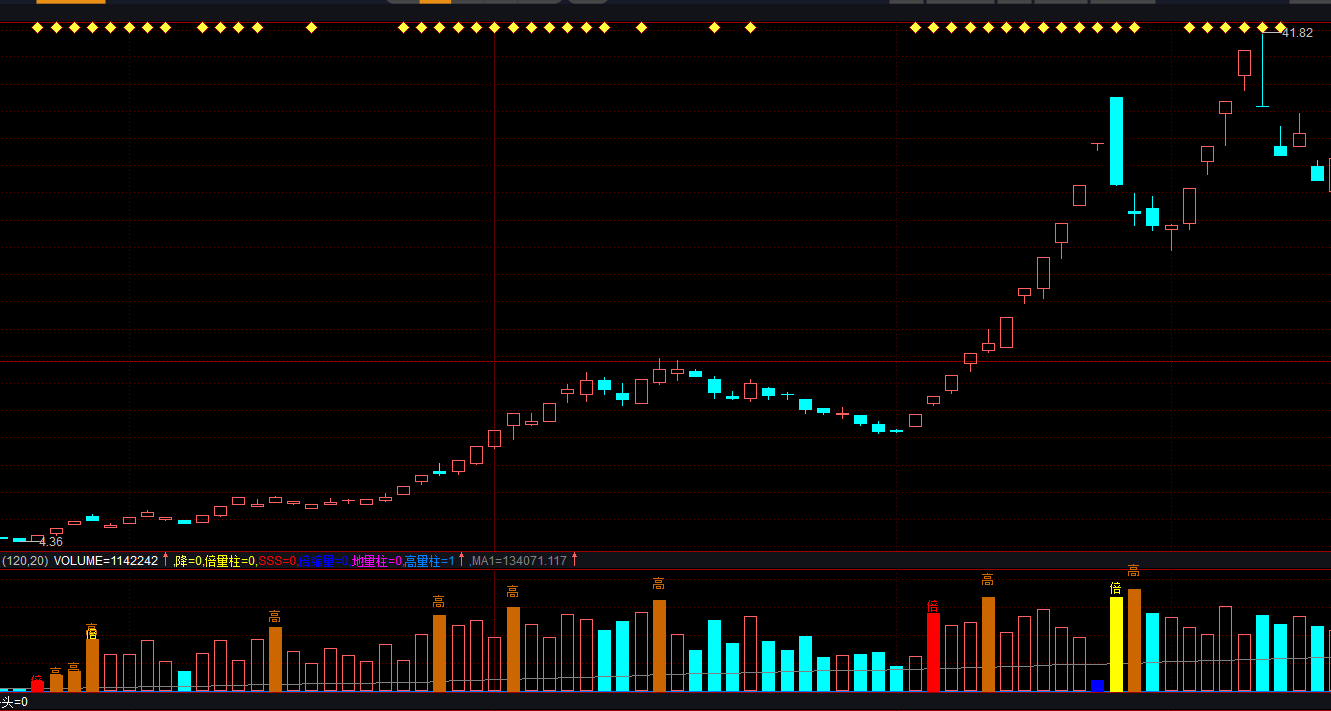
Task: Click the MA1=134071.117 moving average value
Action: (519, 561)
